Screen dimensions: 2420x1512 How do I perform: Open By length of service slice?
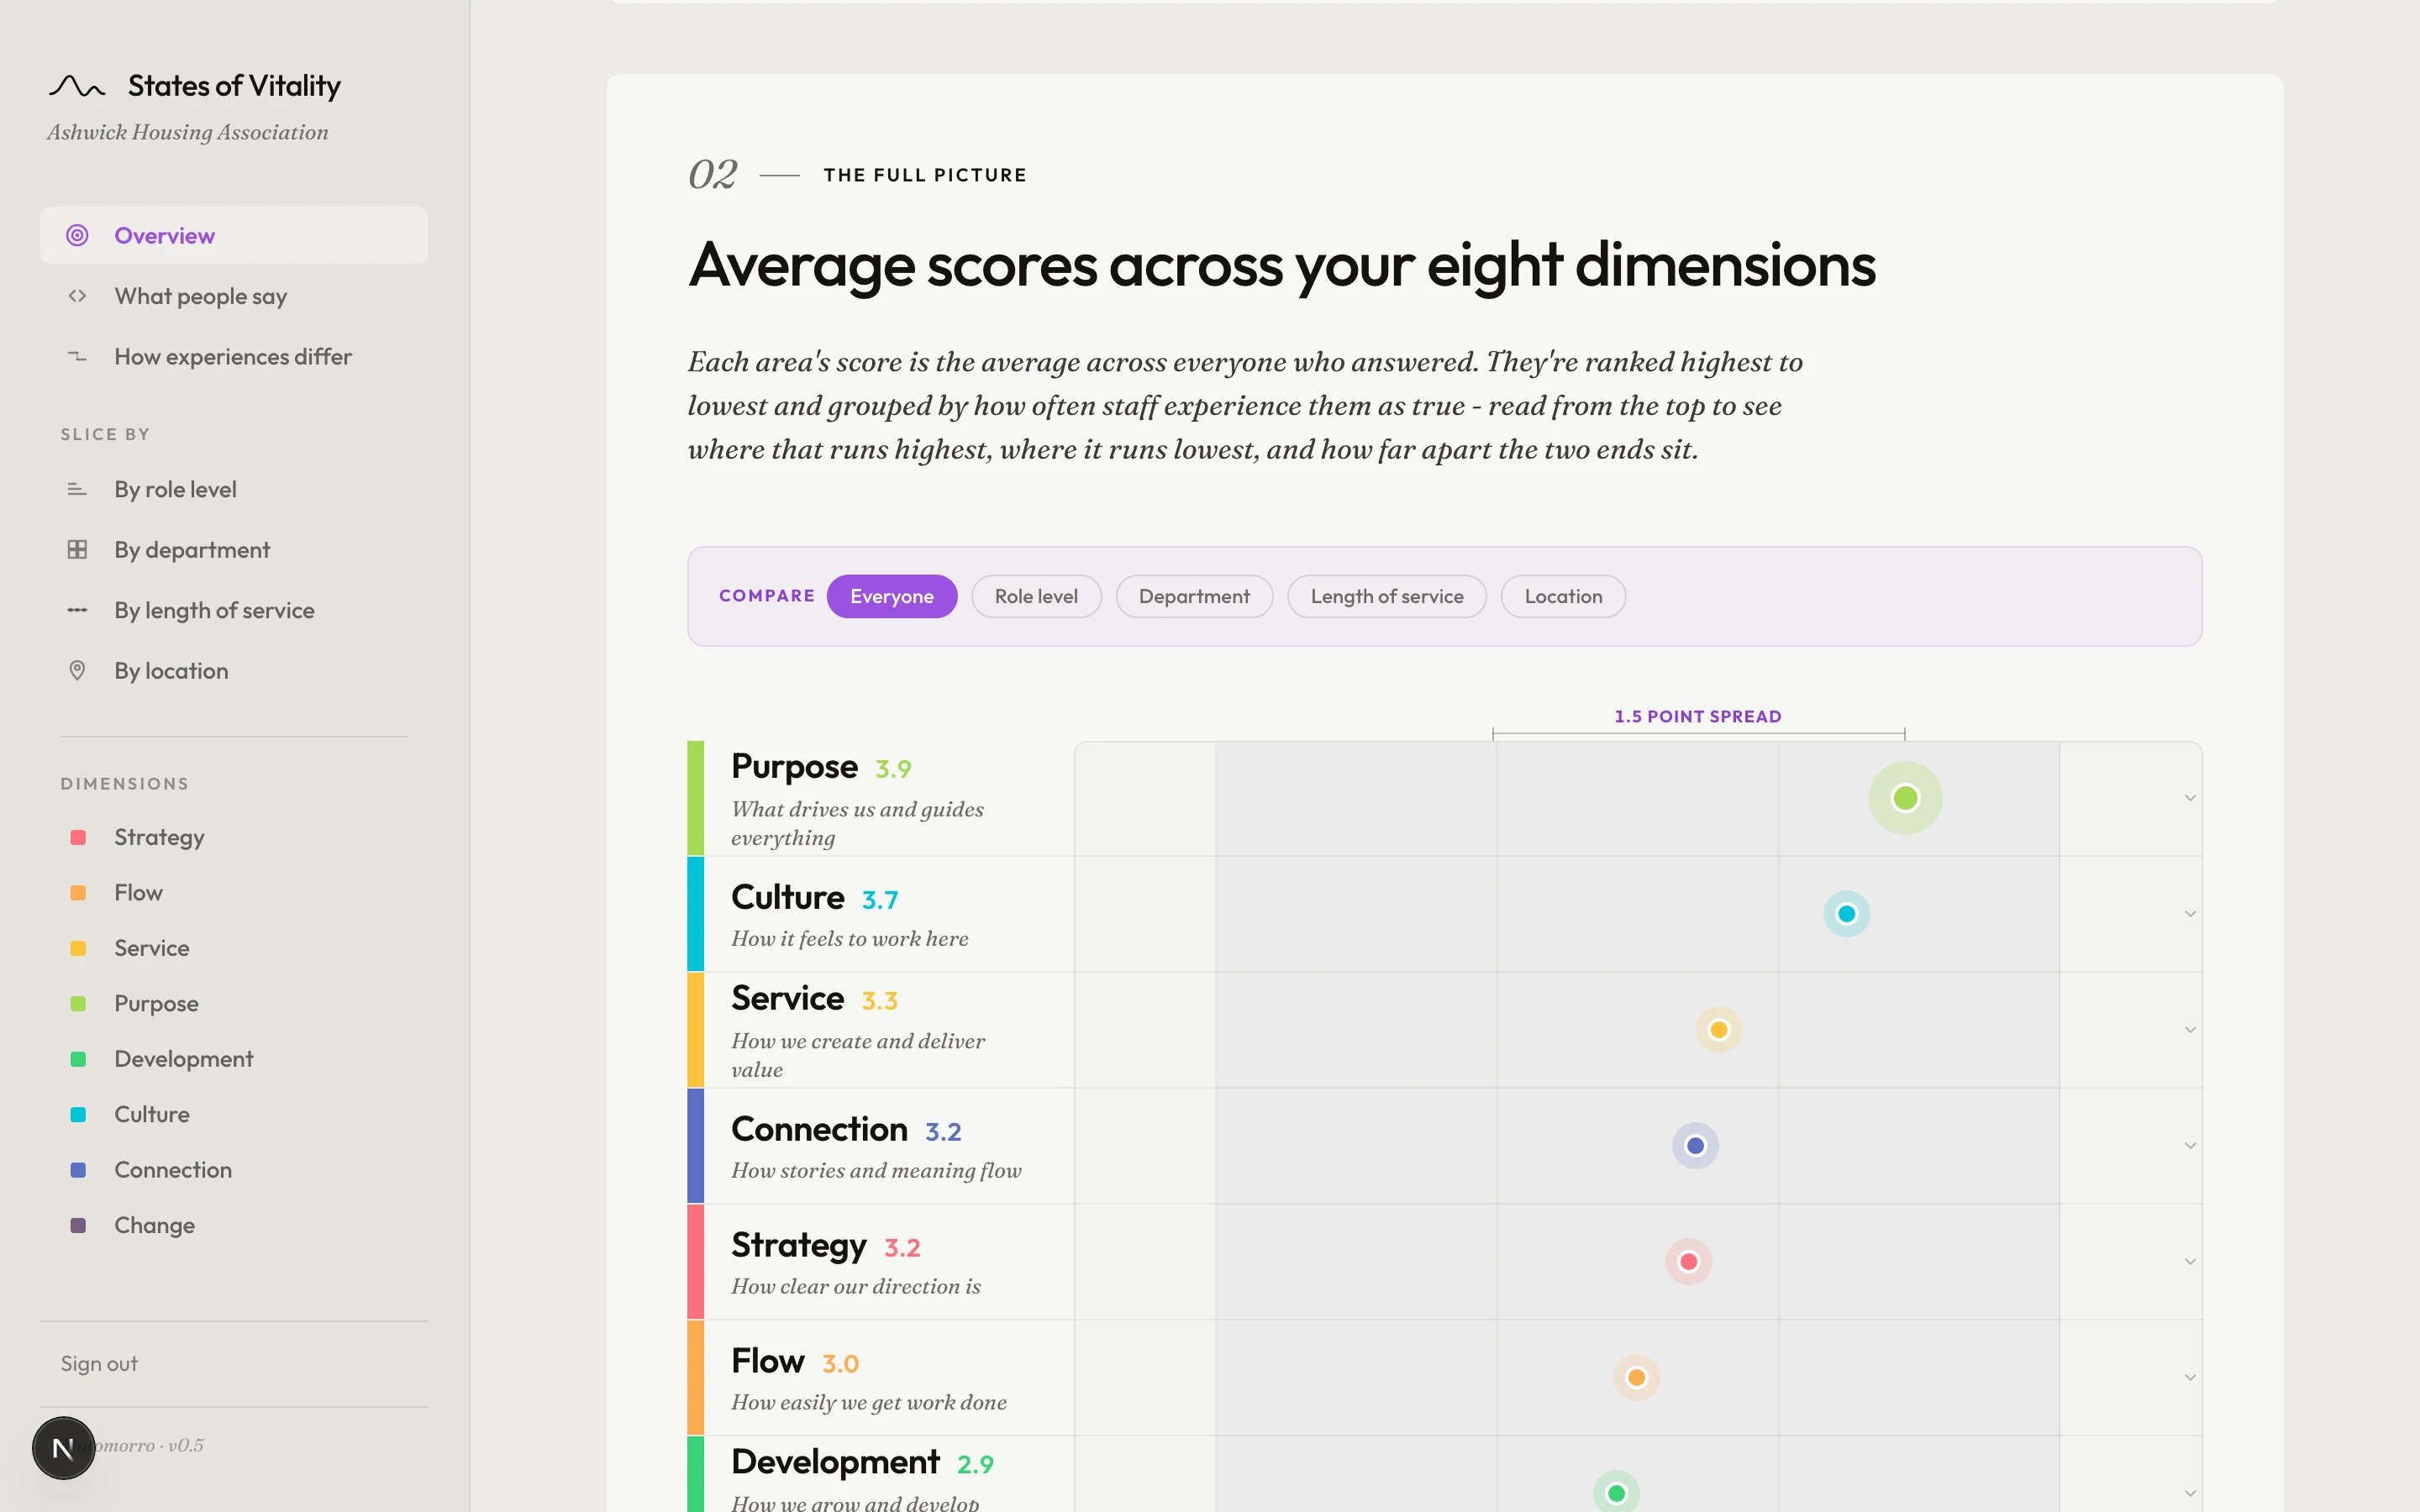(234, 610)
